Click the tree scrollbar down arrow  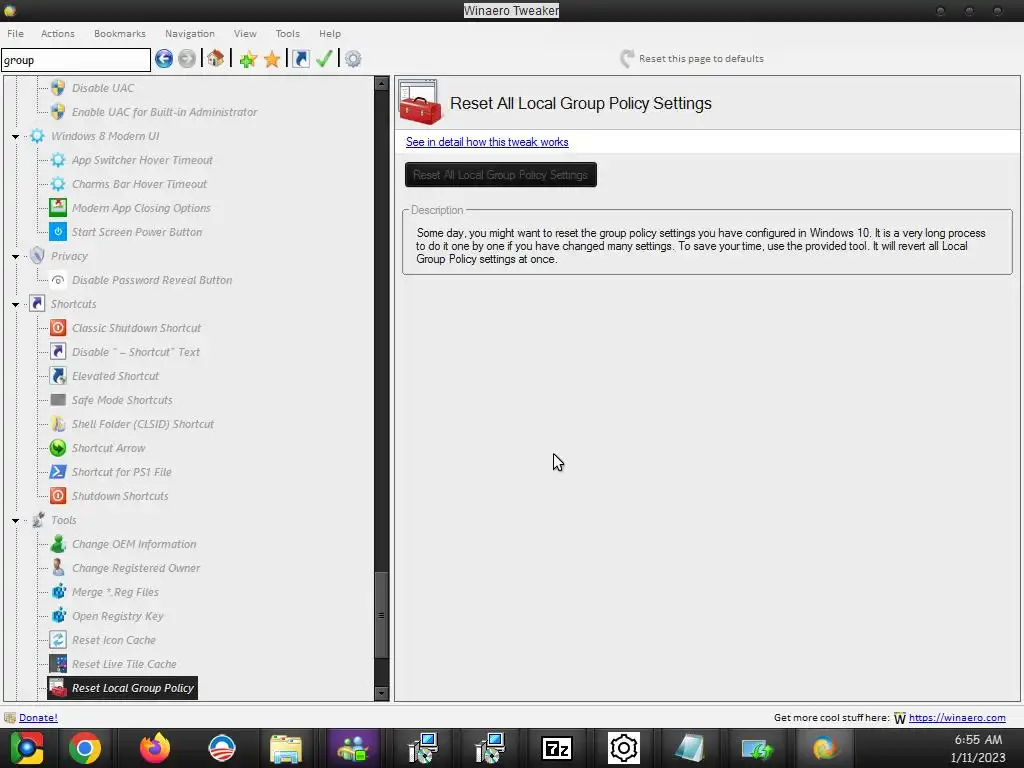point(381,693)
